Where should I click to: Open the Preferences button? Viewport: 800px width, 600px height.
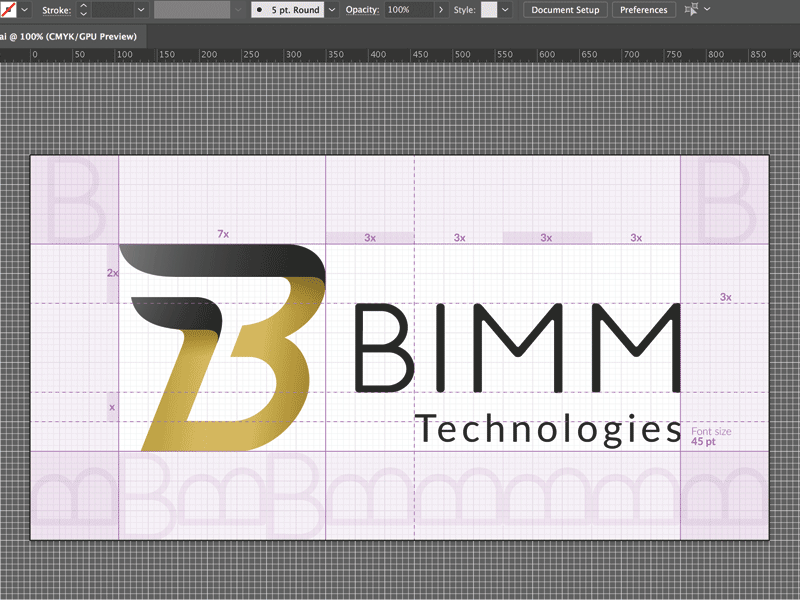tap(643, 10)
